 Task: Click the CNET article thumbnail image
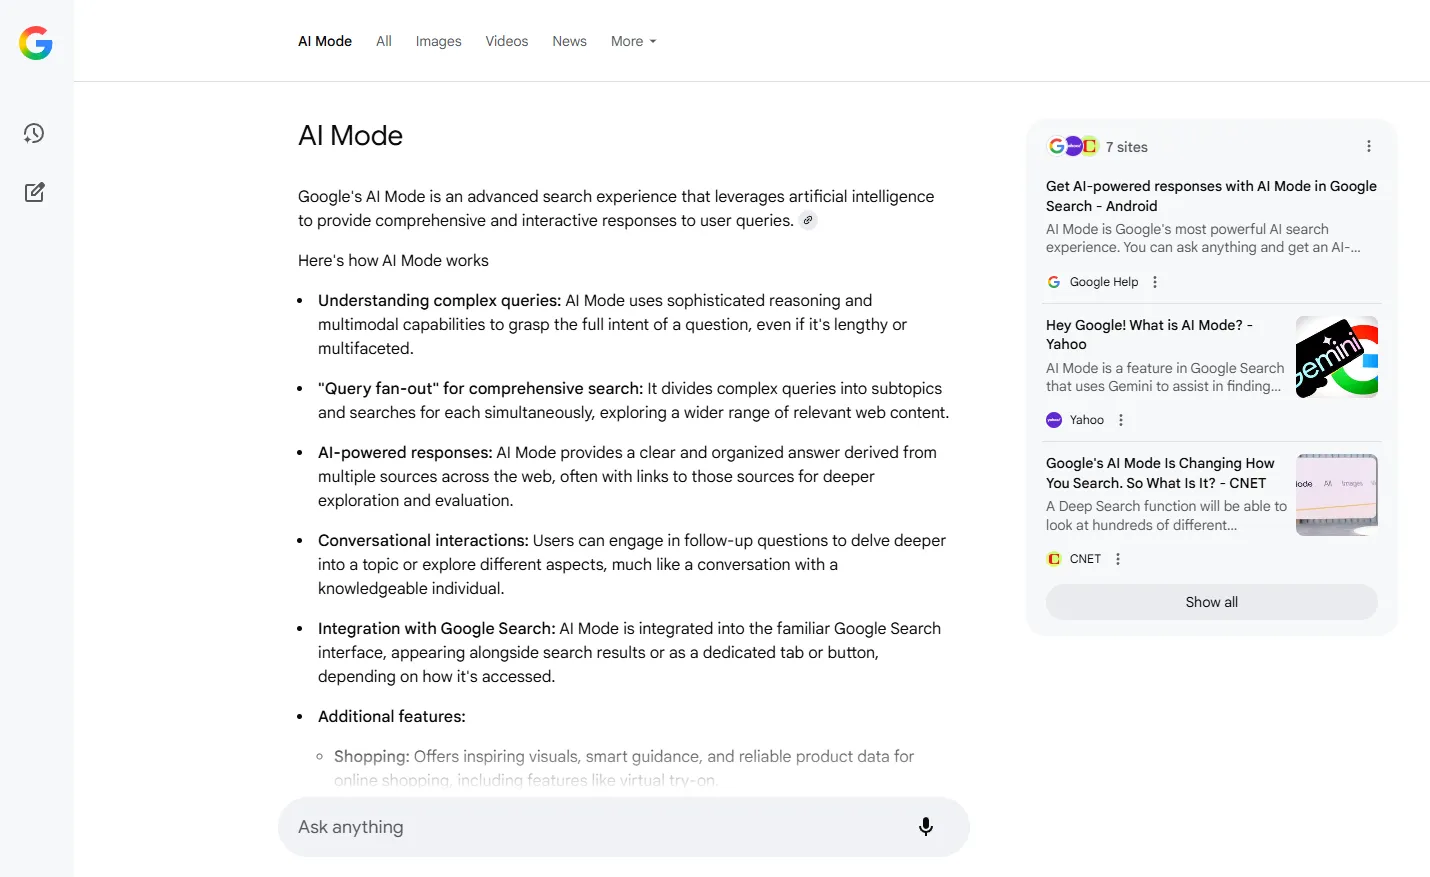(1337, 495)
